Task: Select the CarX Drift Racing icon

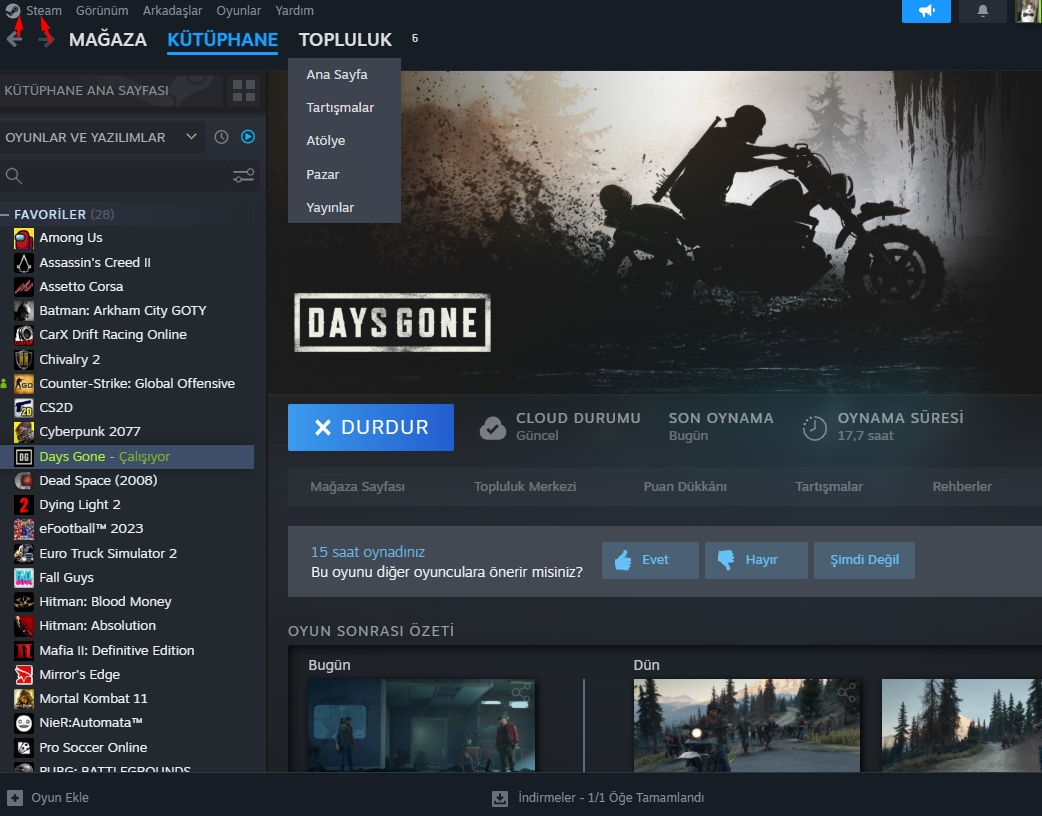Action: 24,334
